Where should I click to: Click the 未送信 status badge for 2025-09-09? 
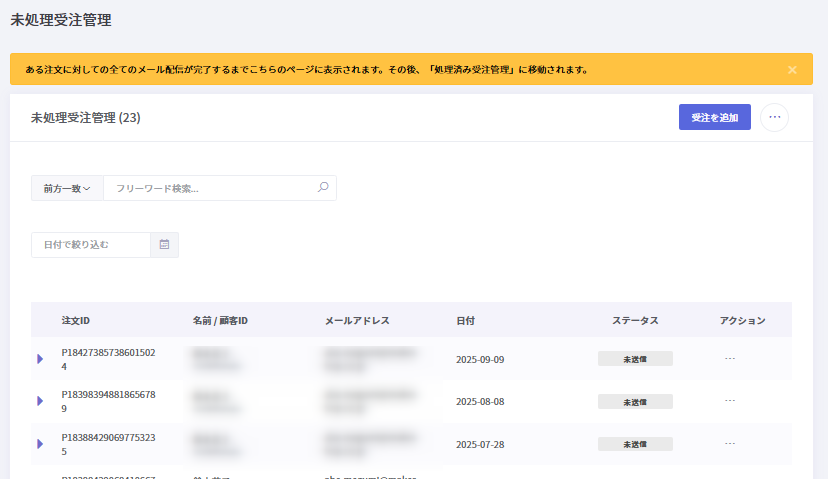[x=635, y=358]
